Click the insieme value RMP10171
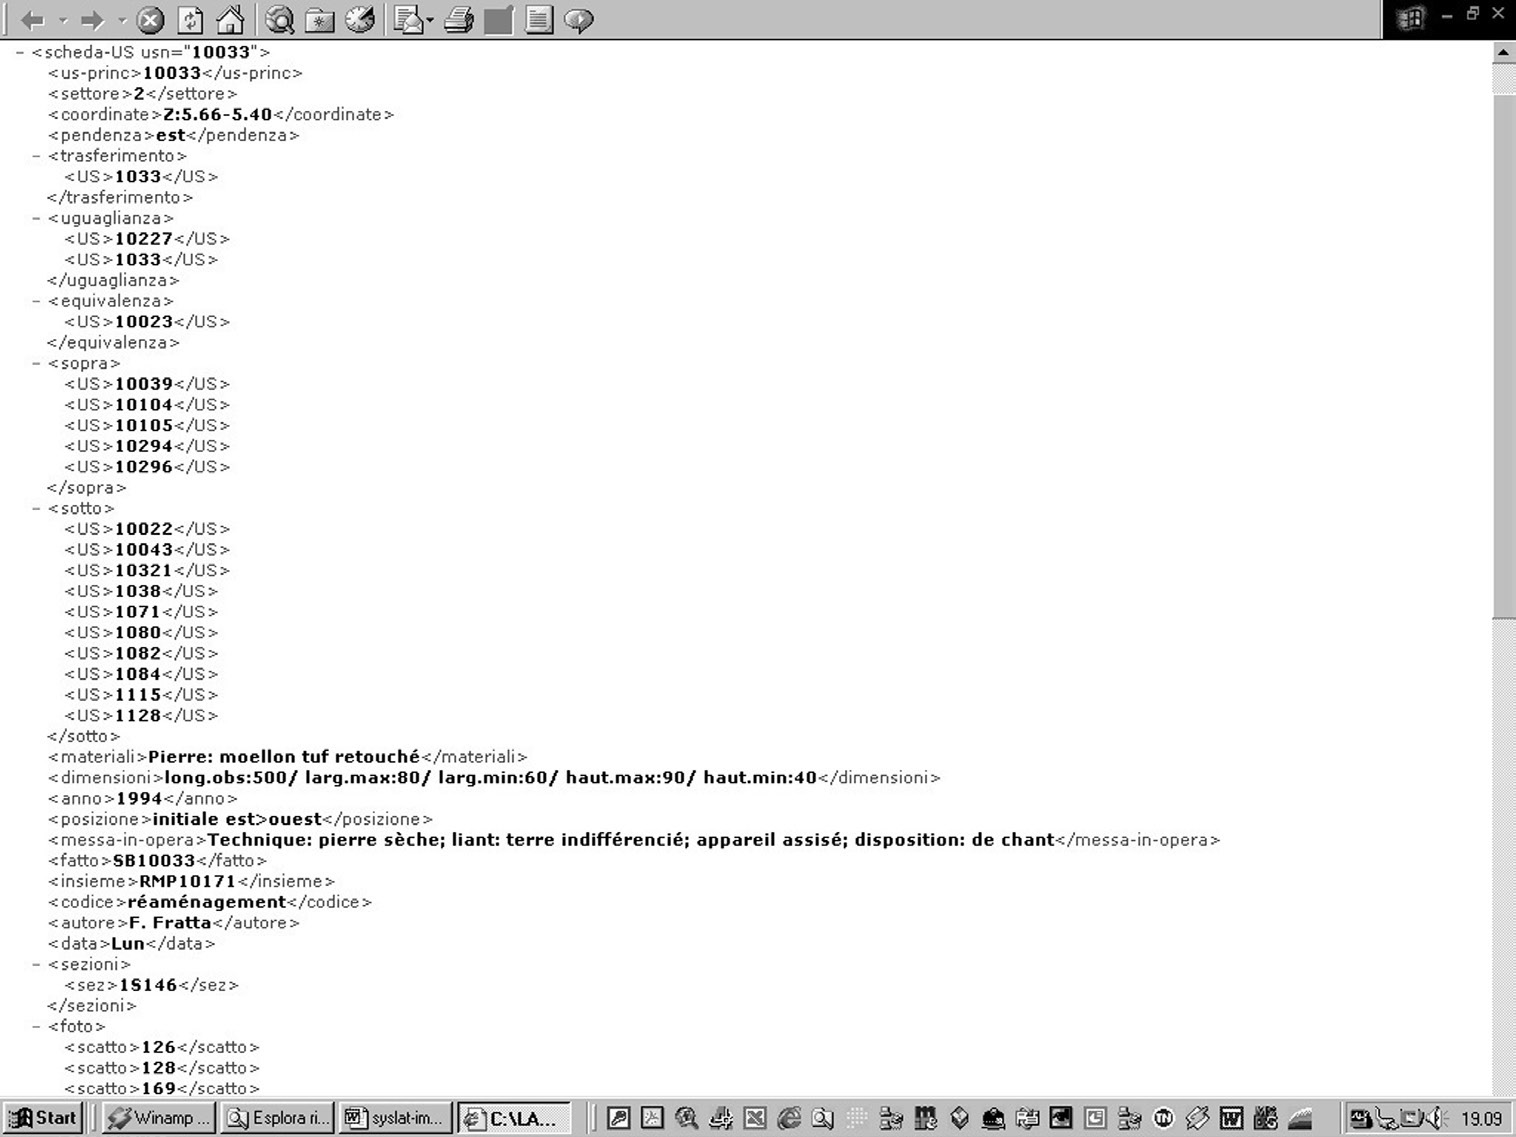Screen dimensions: 1516x1137 (x=187, y=881)
